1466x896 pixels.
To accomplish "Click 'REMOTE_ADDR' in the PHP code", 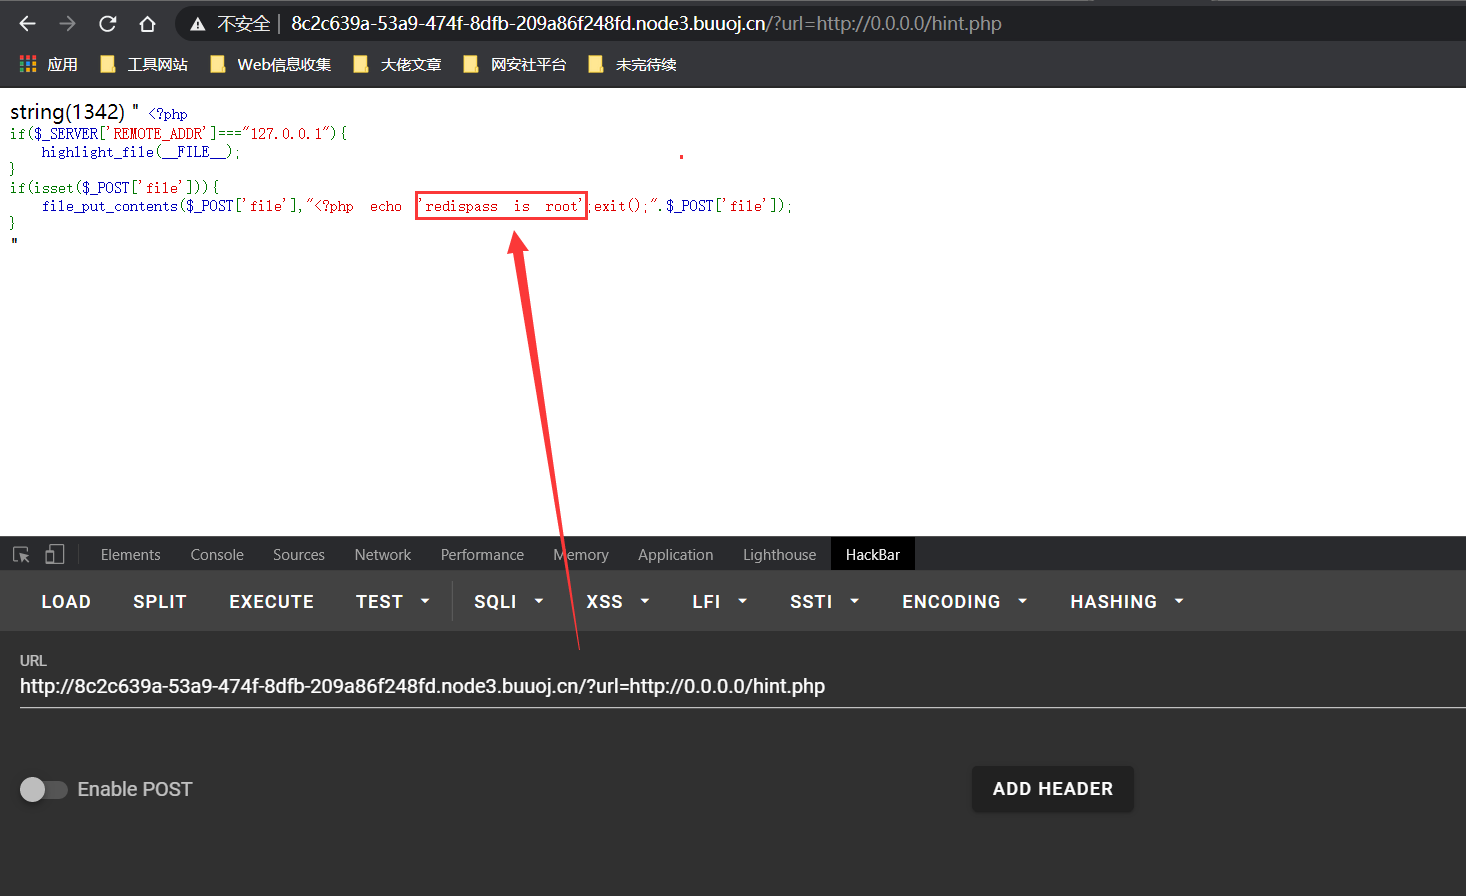I will coord(158,134).
